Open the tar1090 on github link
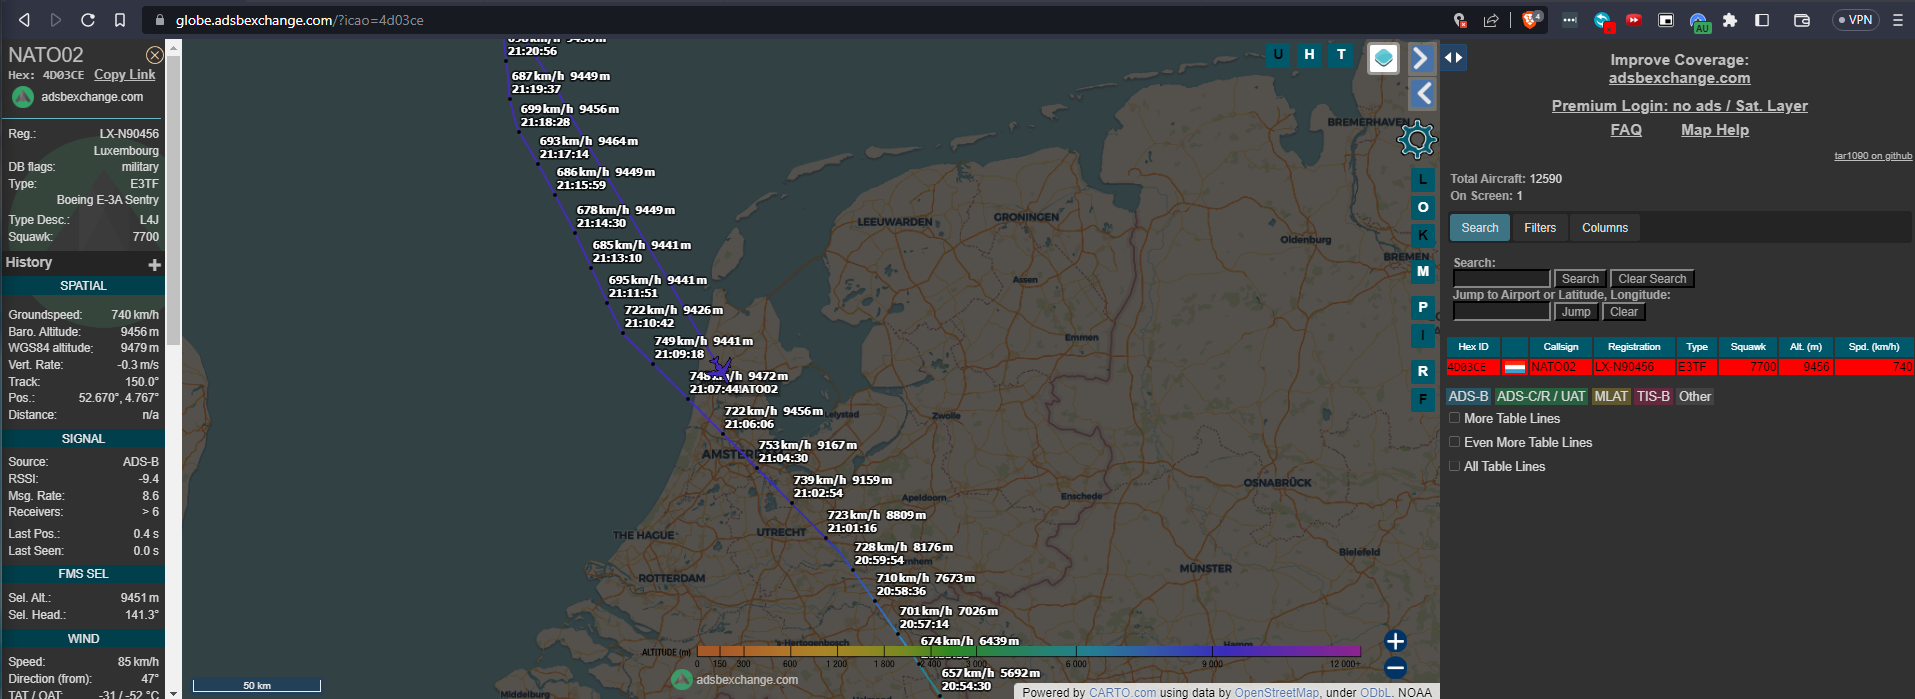1915x699 pixels. [x=1873, y=156]
